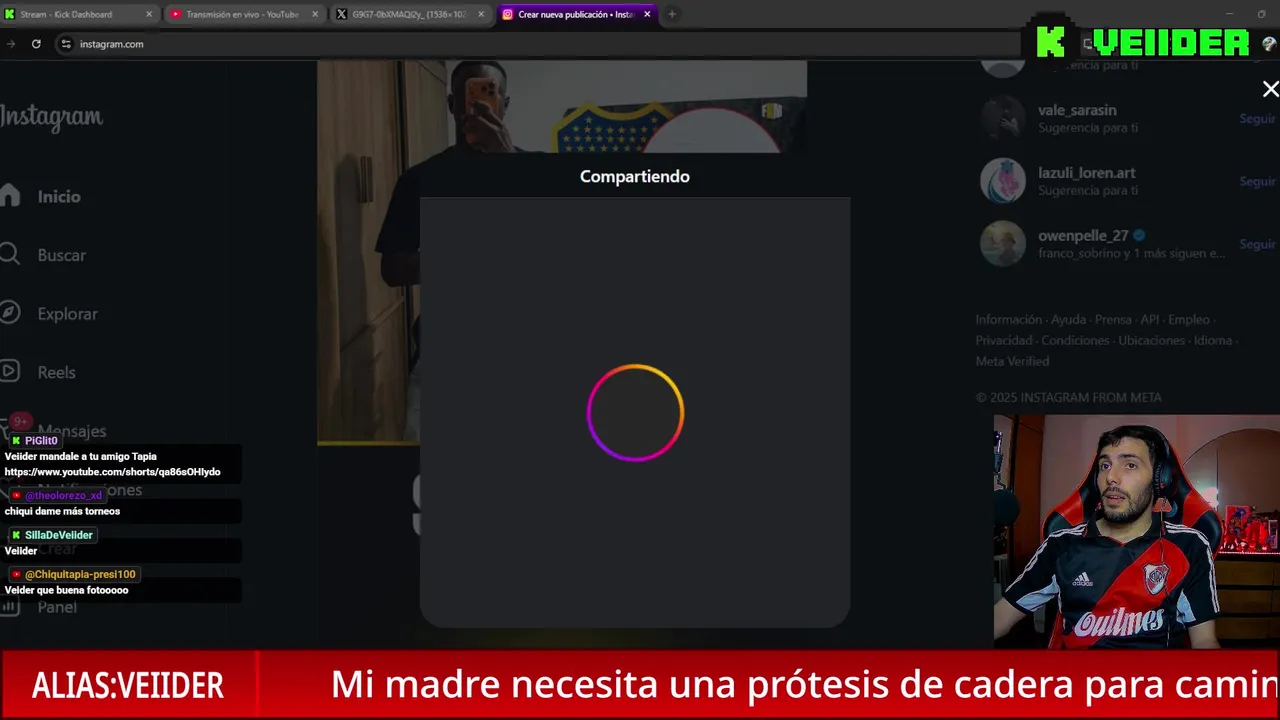The height and width of the screenshot is (720, 1280).
Task: Click the loading spinner in the share dialog
Action: pyautogui.click(x=635, y=413)
